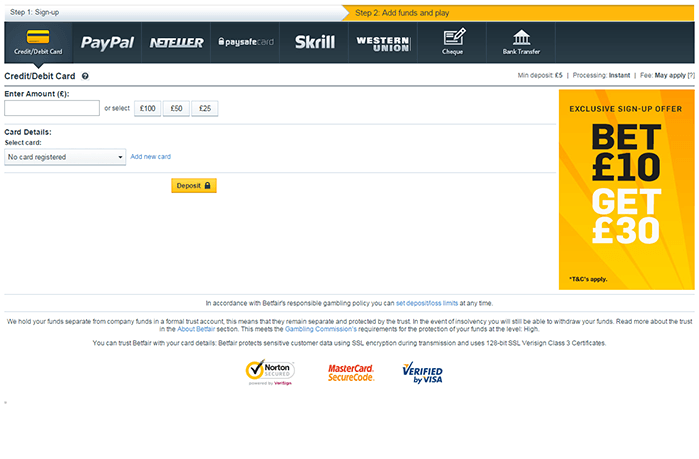
Task: Choose Western Union payment option
Action: (x=383, y=42)
